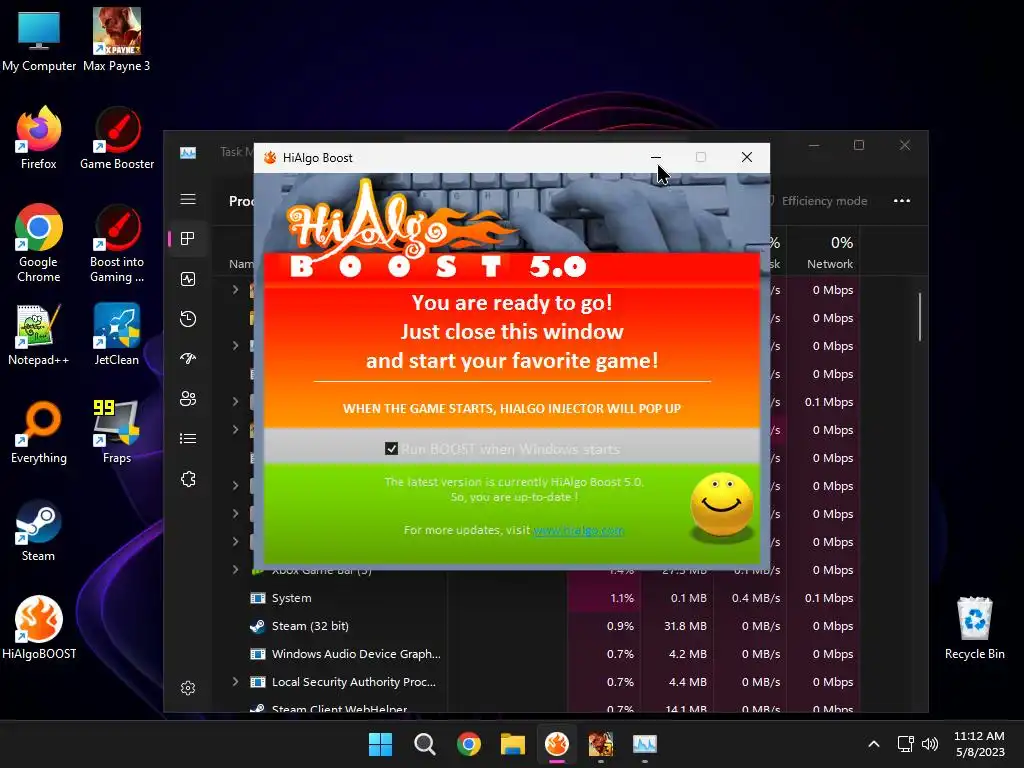Image resolution: width=1024 pixels, height=768 pixels.
Task: Open Task Manager Services page icon
Action: click(188, 479)
